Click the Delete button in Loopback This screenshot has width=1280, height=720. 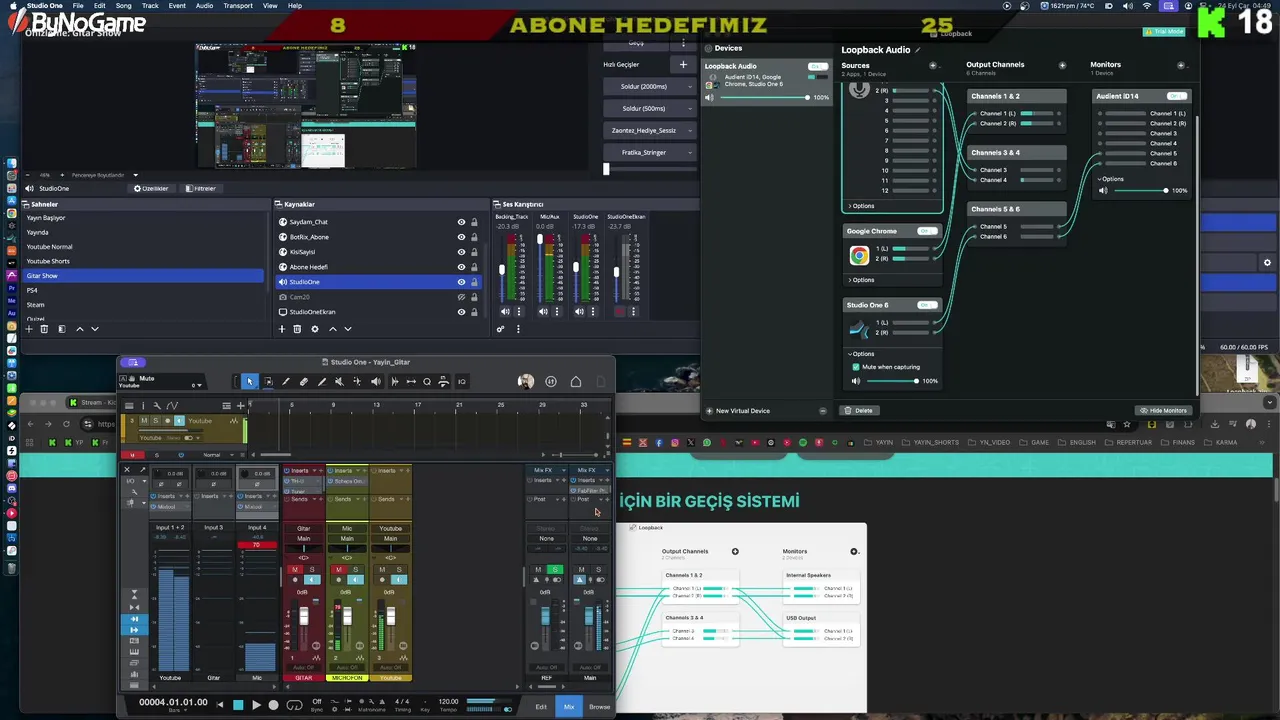(x=859, y=410)
